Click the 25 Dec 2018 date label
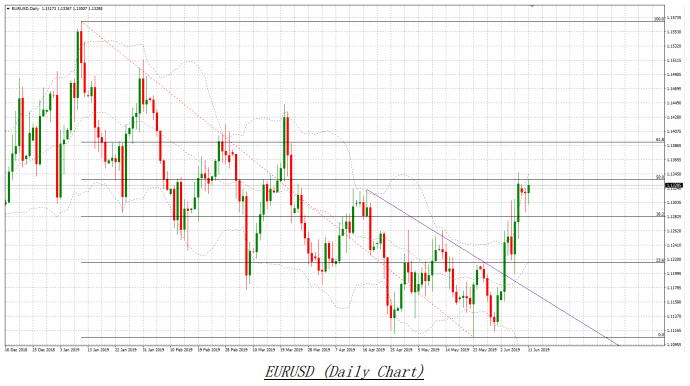This screenshot has height=386, width=690. tap(43, 350)
